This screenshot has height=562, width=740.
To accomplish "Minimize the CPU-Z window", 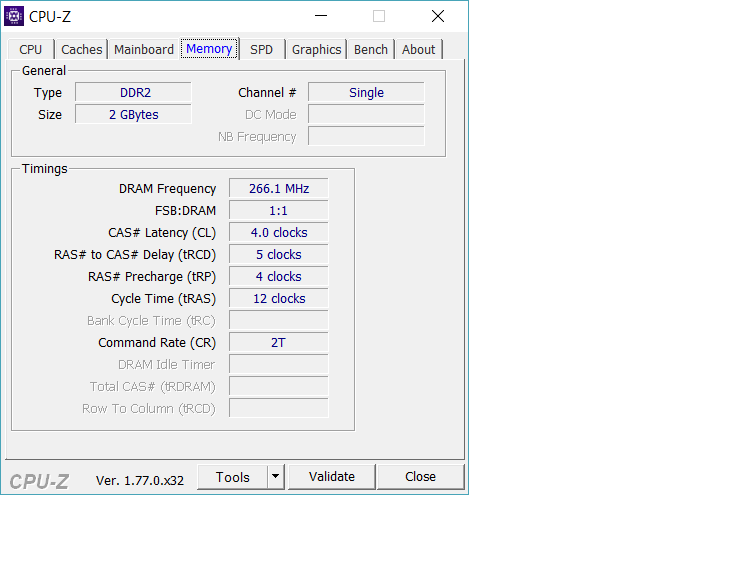I will coord(321,16).
